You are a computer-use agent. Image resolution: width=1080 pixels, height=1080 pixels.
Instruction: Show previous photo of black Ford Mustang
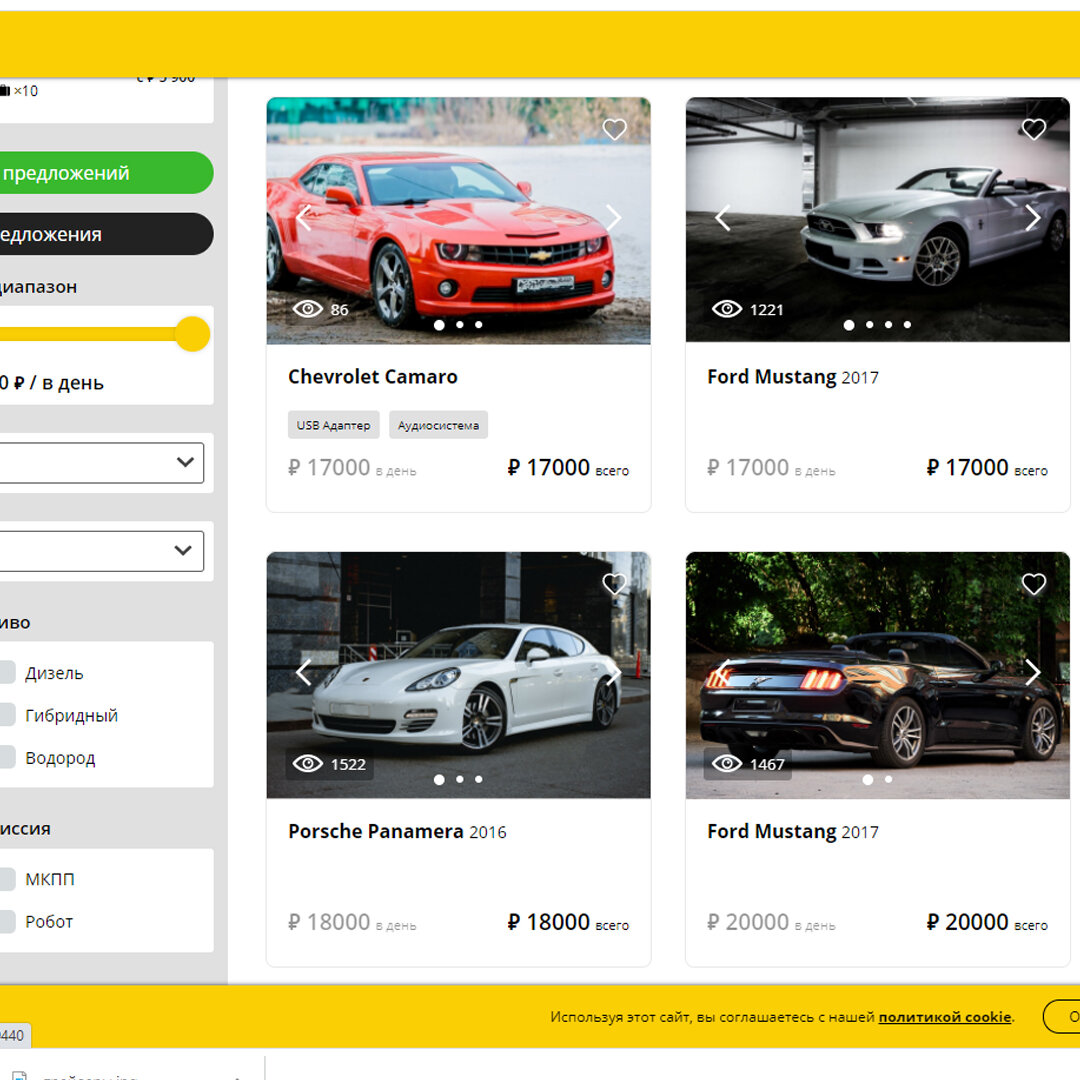[722, 672]
